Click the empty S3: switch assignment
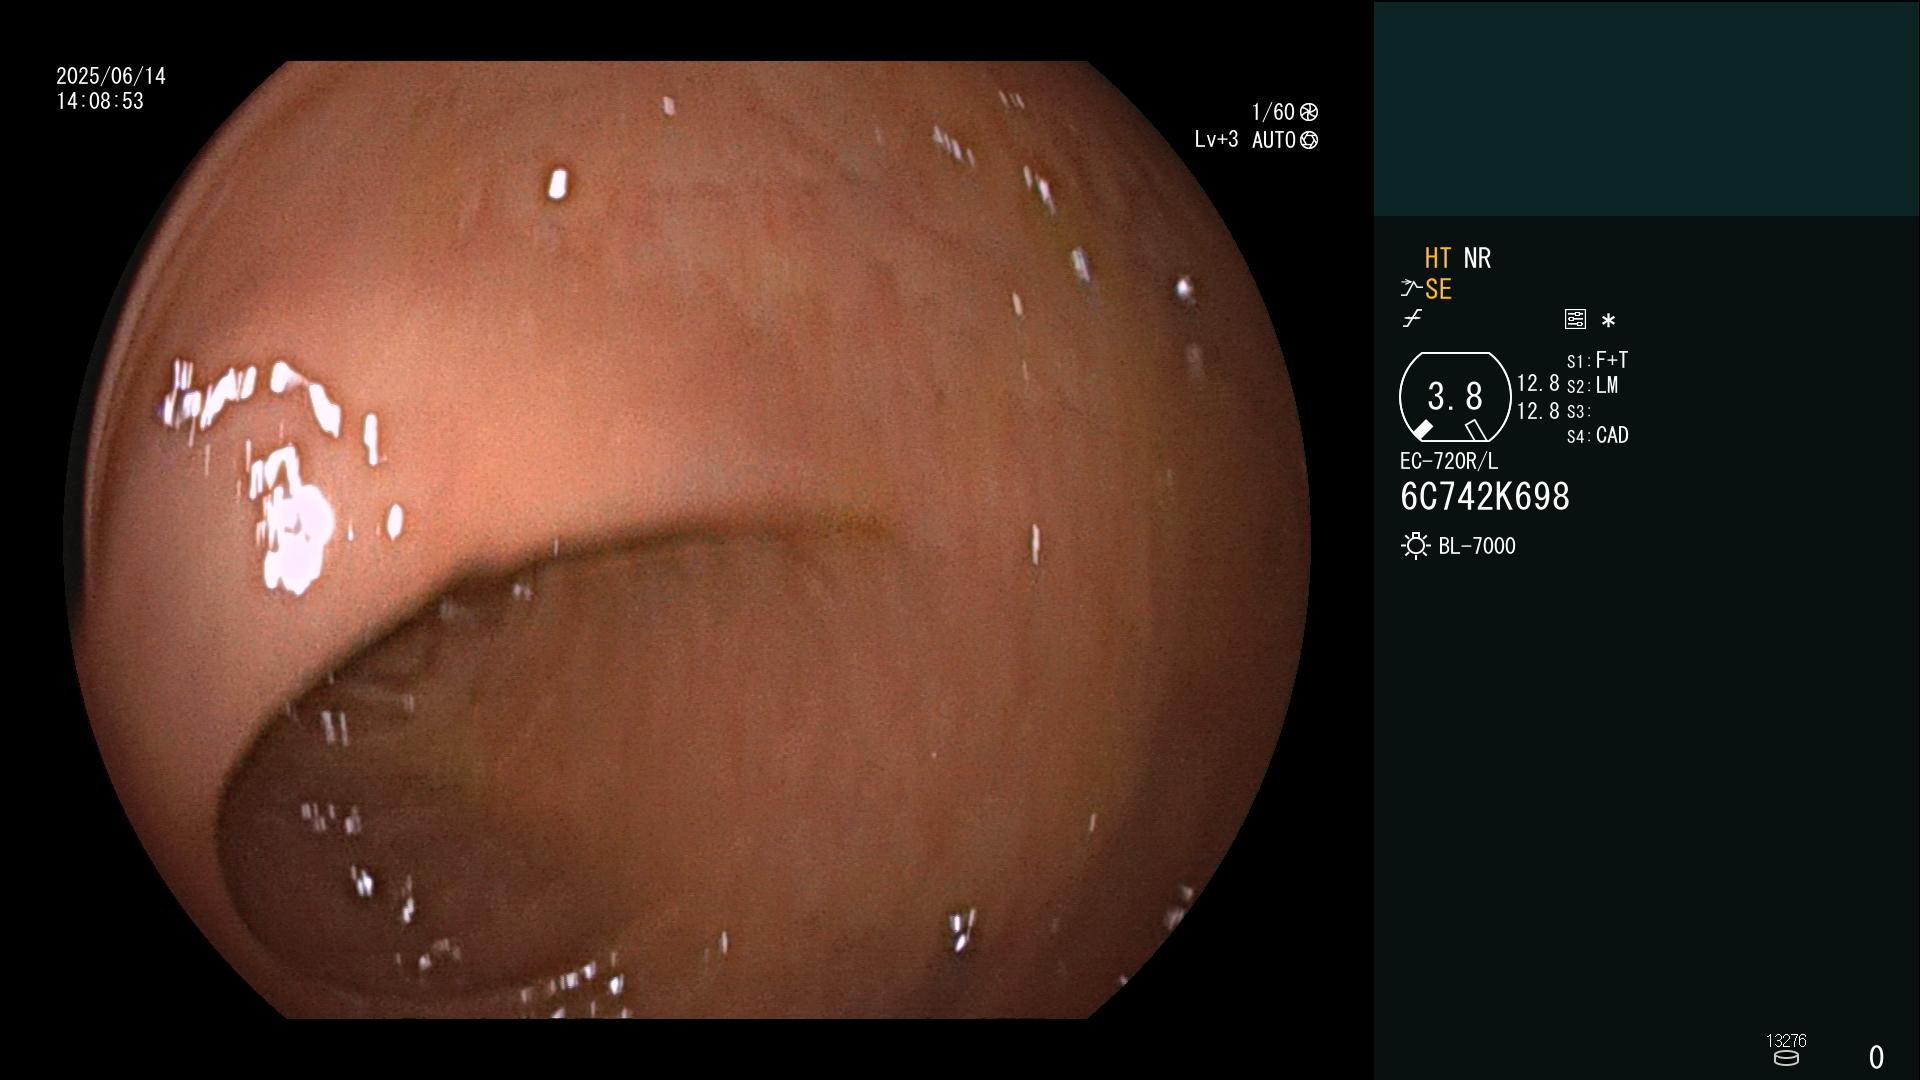Viewport: 1920px width, 1080px height. (x=1578, y=412)
